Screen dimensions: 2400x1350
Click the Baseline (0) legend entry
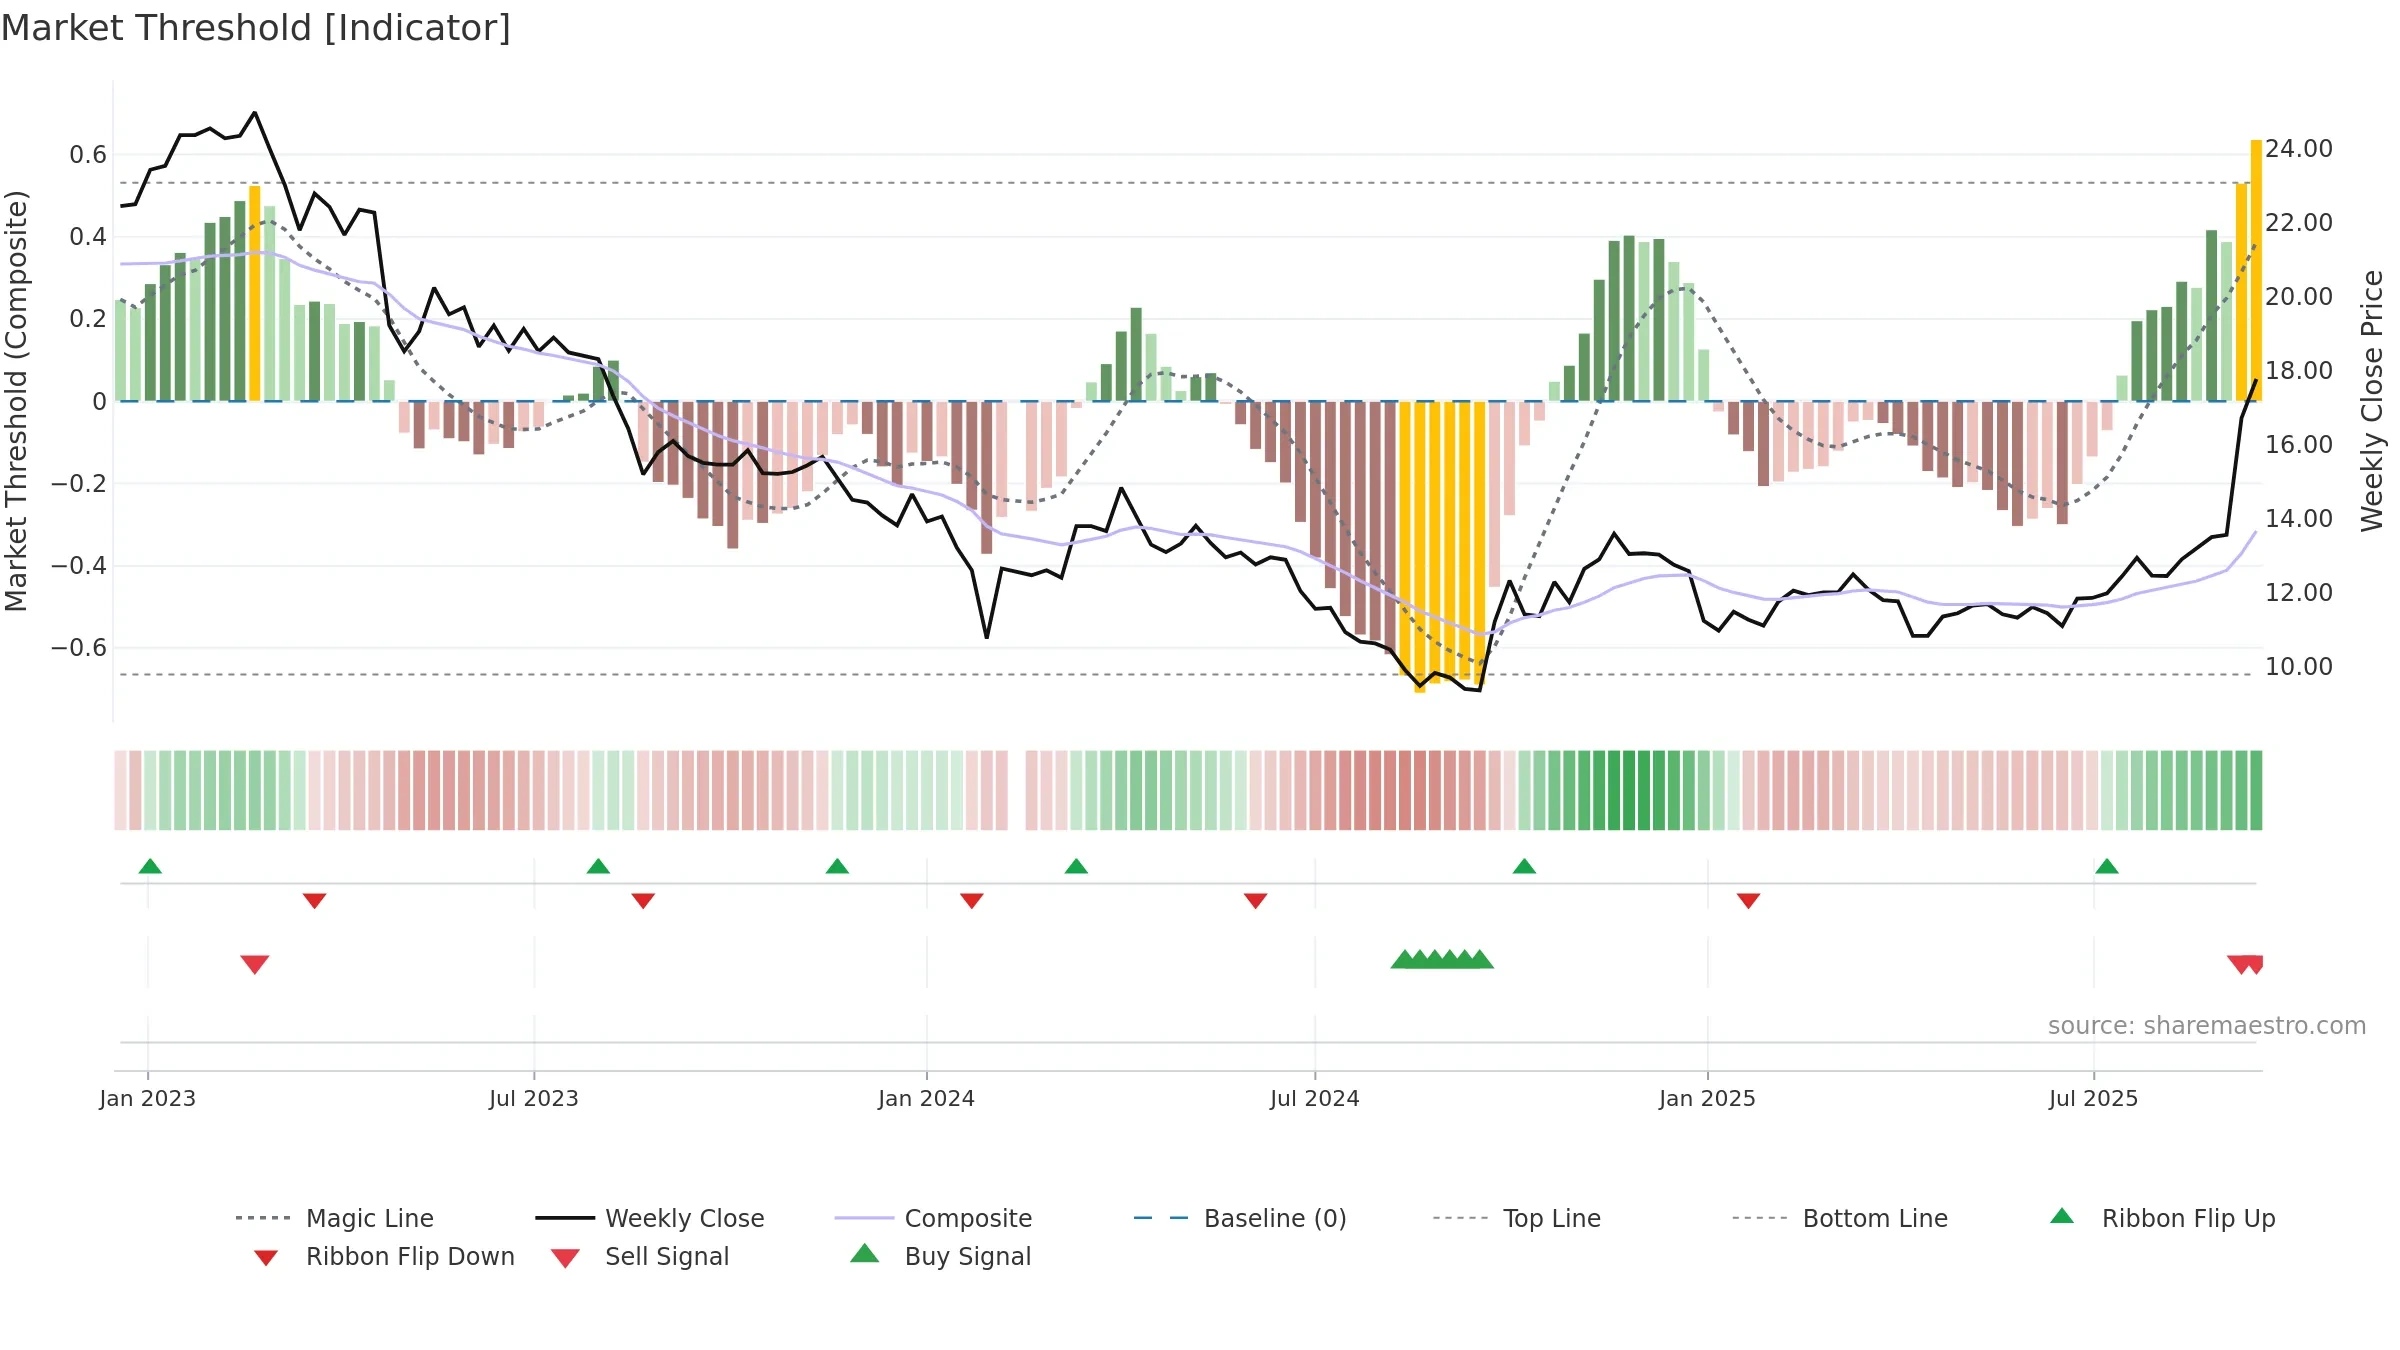1240,1218
